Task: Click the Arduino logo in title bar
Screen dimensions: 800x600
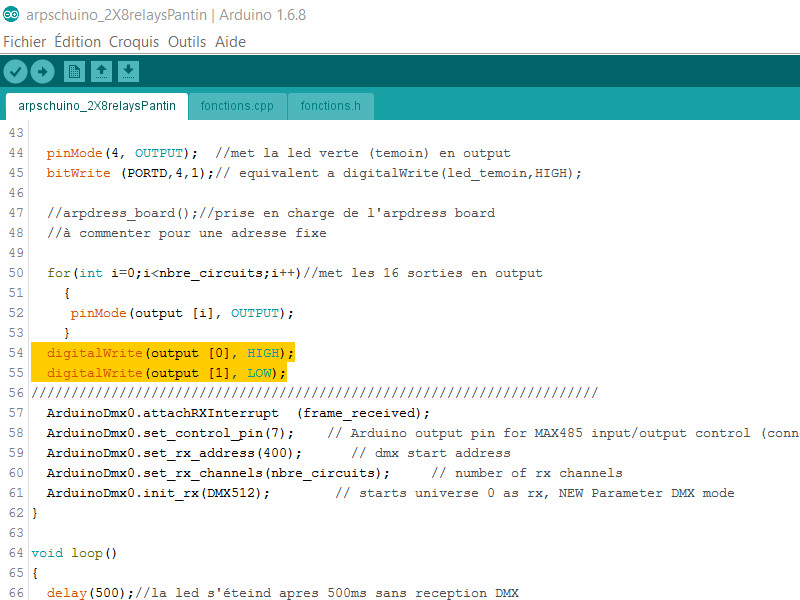Action: 11,14
